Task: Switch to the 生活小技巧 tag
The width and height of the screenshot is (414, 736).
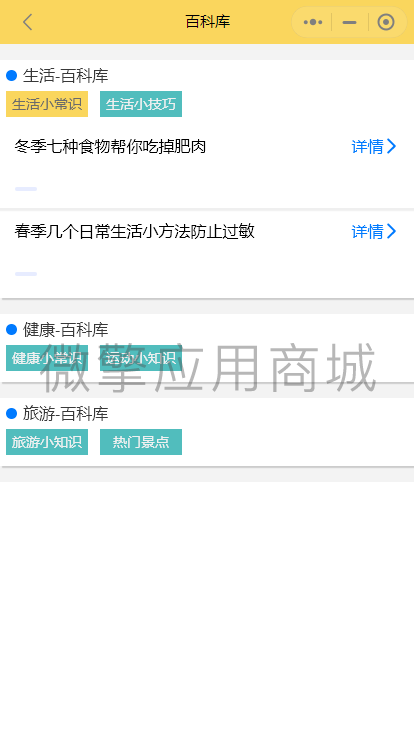Action: click(x=141, y=104)
